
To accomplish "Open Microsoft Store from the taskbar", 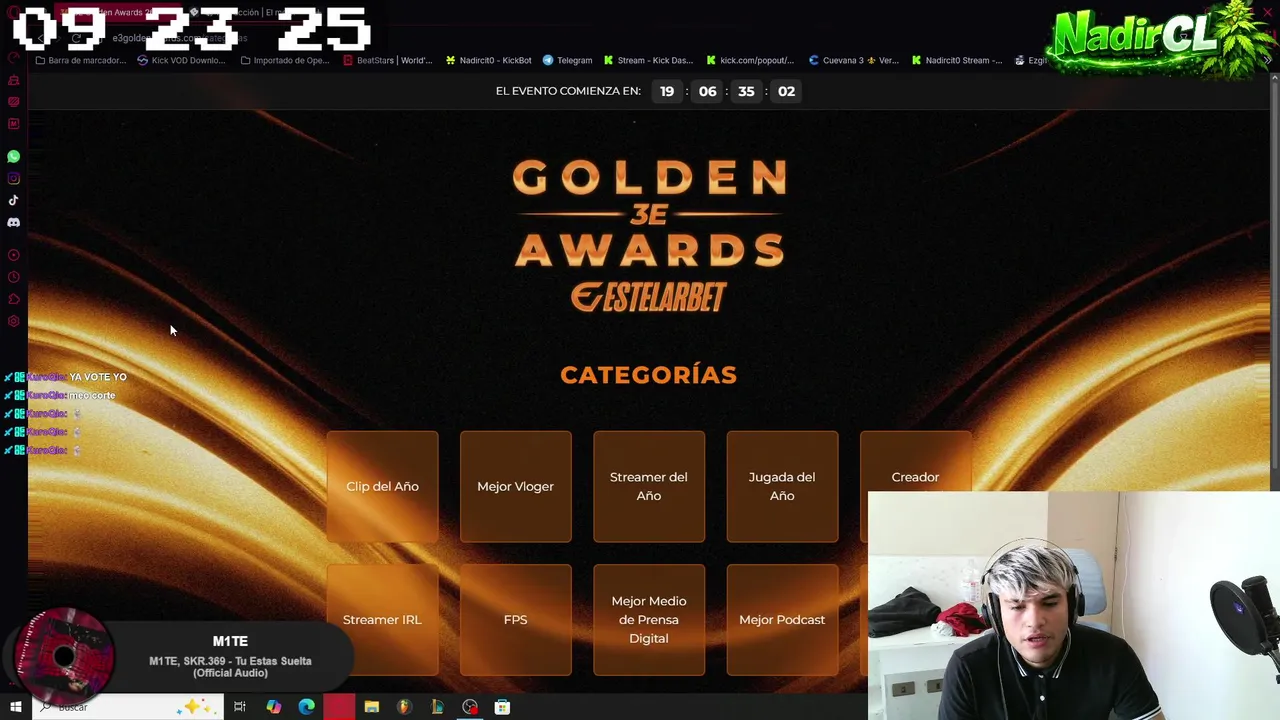I will 502,707.
